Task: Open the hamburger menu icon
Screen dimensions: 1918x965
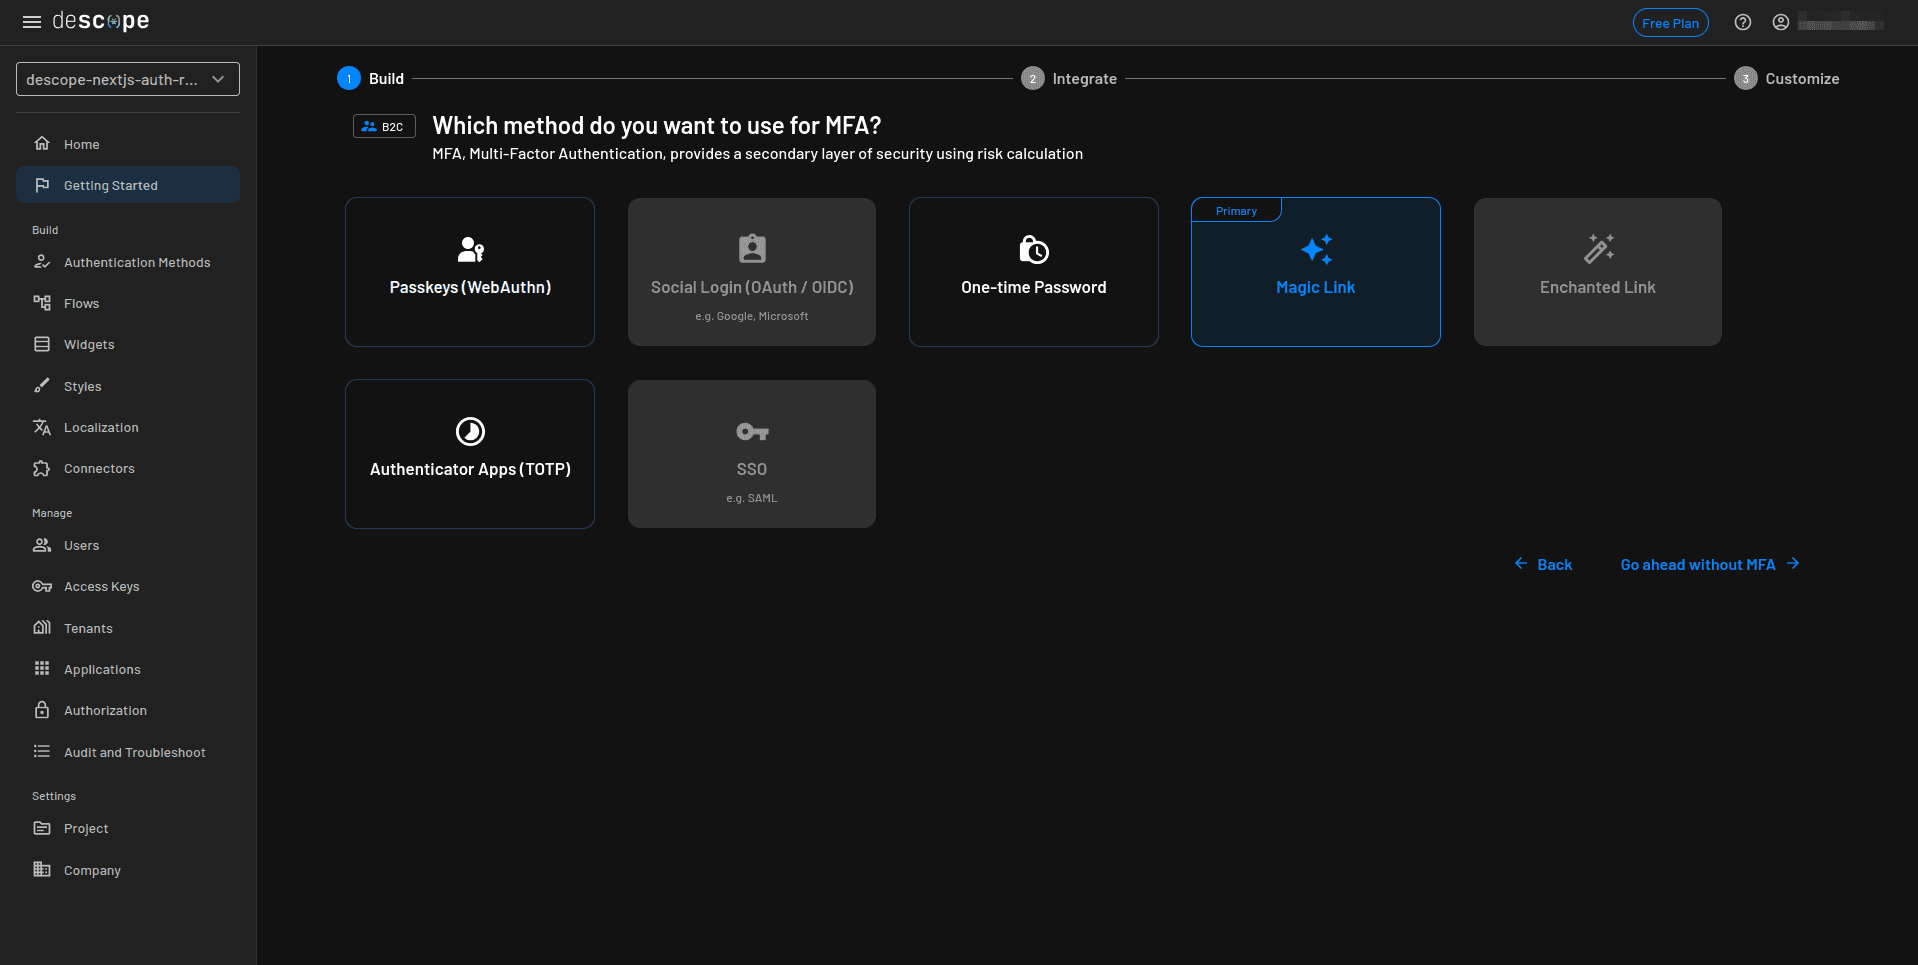Action: [32, 22]
